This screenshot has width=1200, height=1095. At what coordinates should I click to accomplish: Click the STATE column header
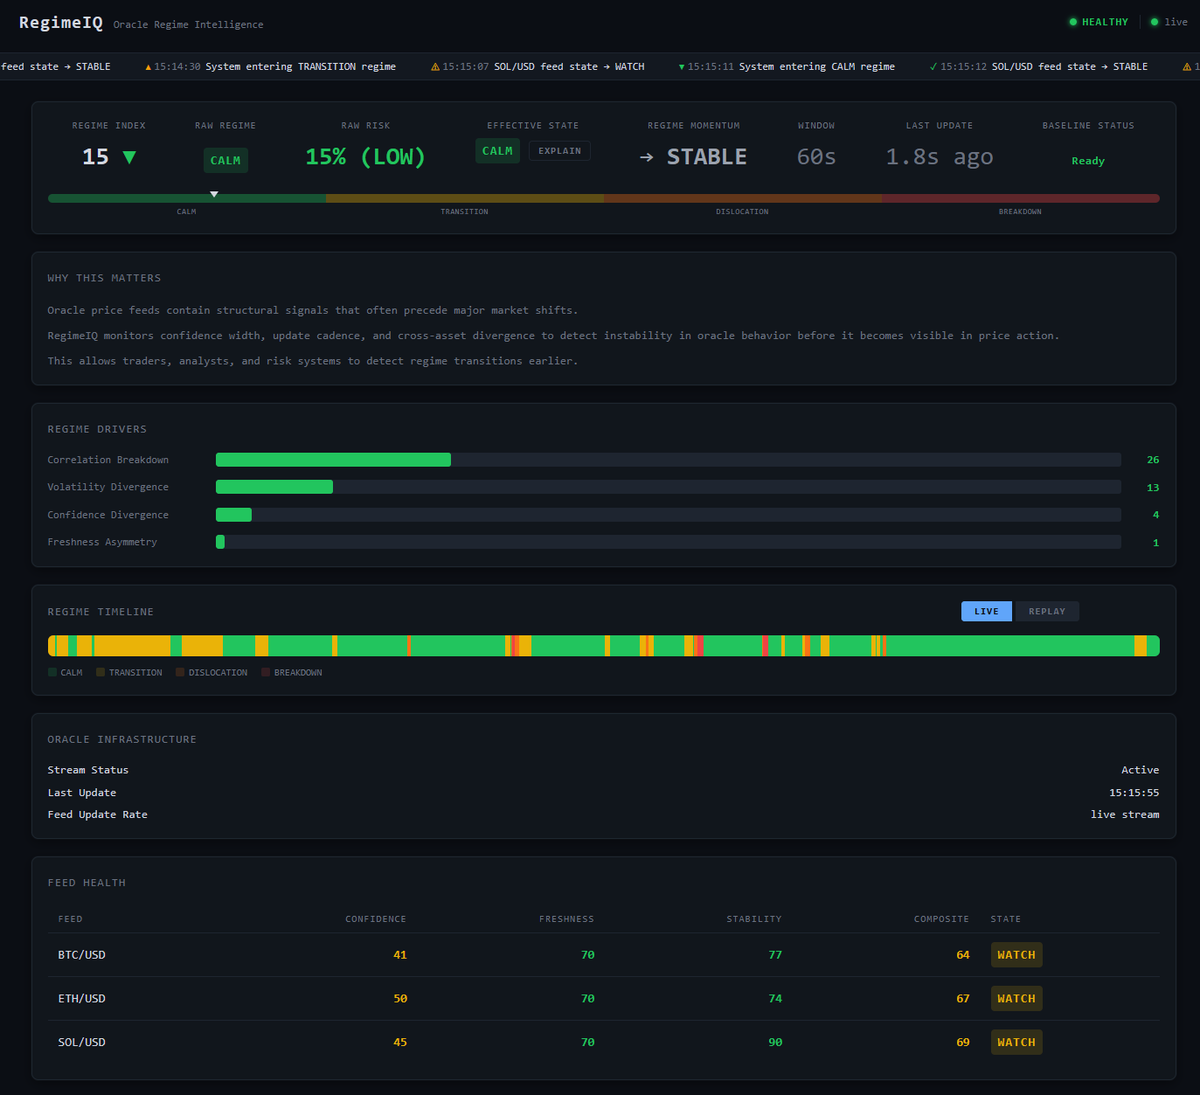pyautogui.click(x=1006, y=919)
